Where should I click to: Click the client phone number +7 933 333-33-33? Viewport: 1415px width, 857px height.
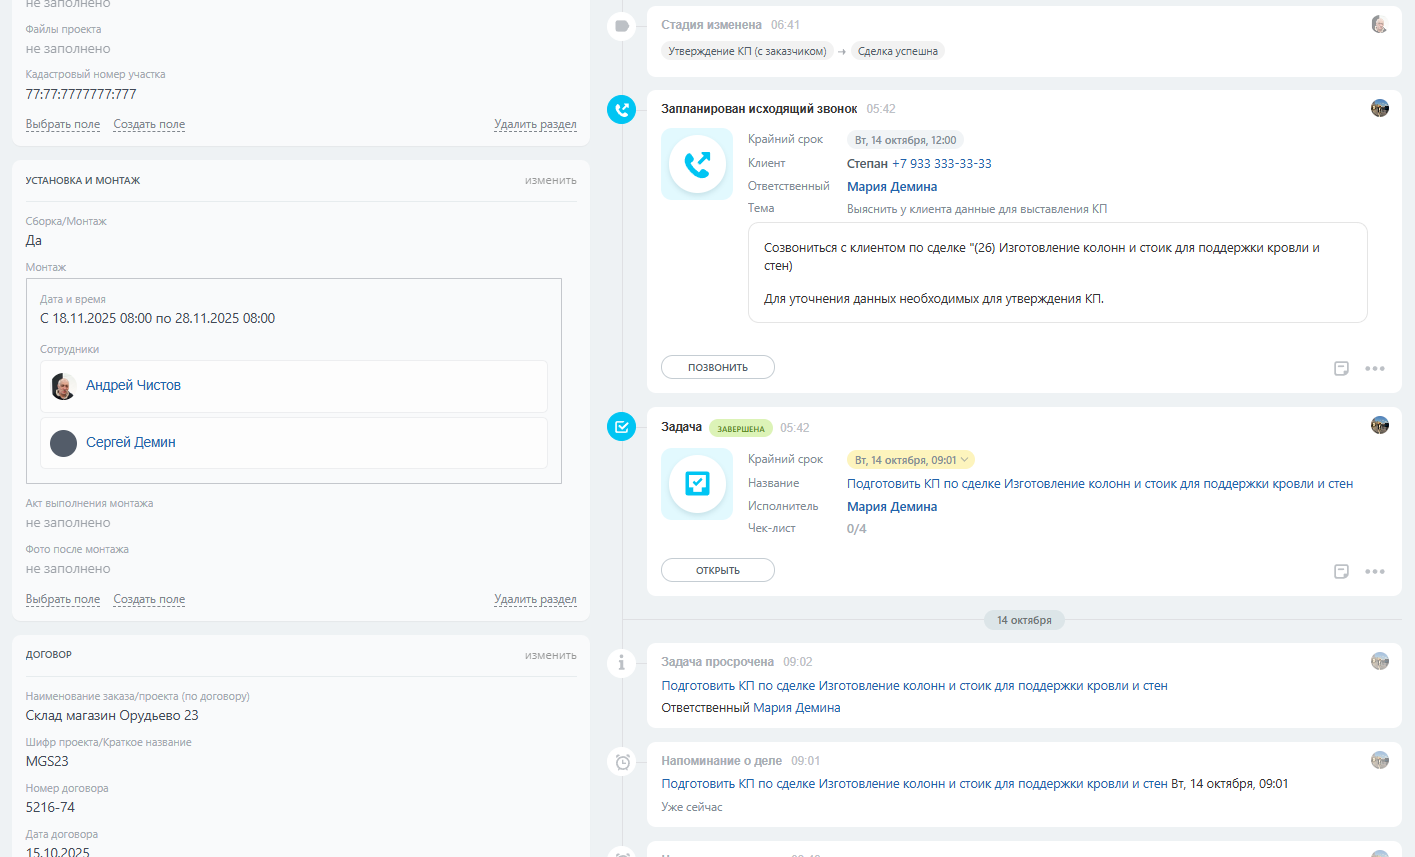tap(942, 164)
